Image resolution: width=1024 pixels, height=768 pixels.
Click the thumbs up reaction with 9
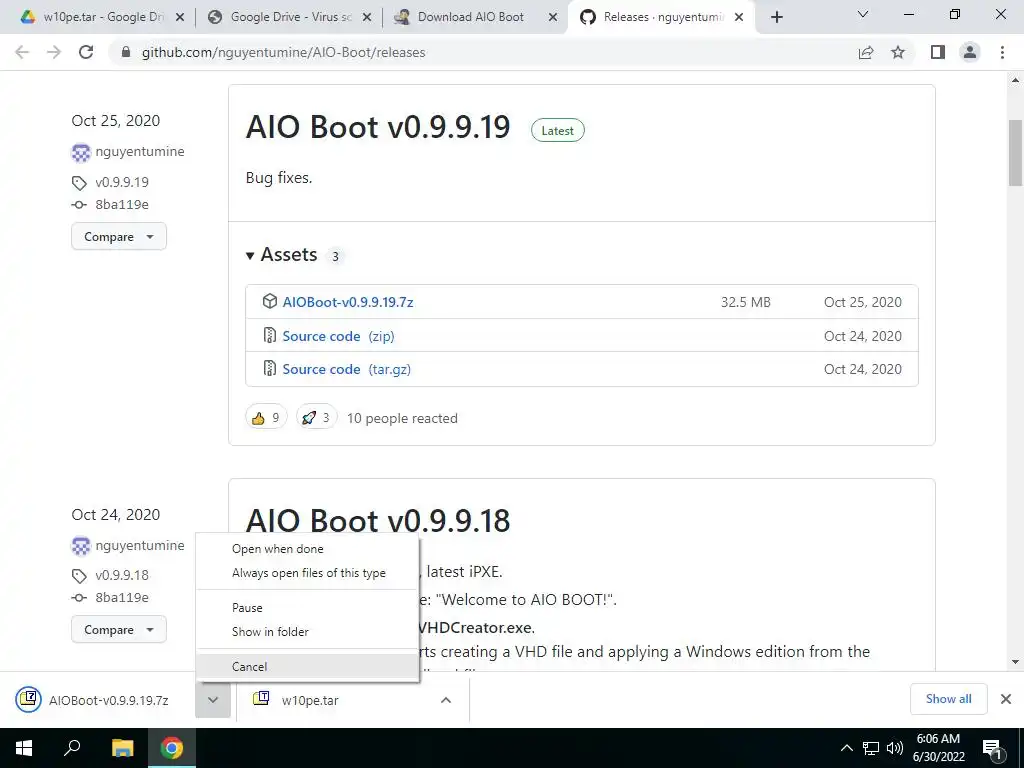[x=266, y=417]
